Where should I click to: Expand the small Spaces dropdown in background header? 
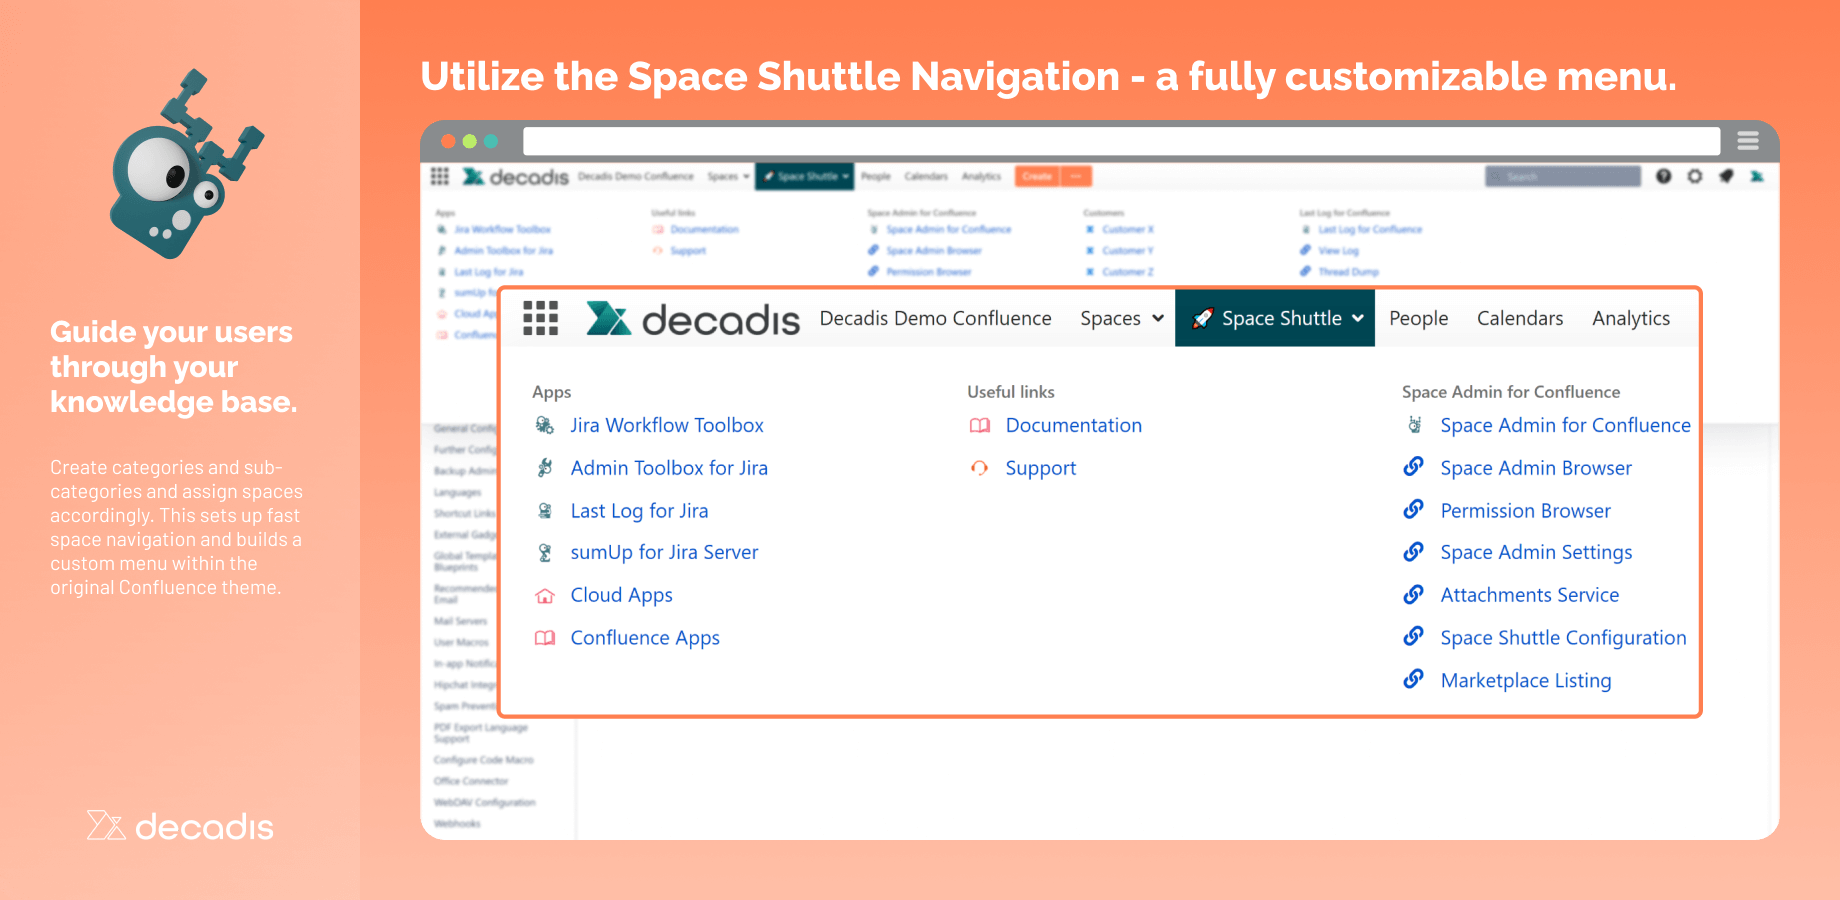click(x=728, y=177)
